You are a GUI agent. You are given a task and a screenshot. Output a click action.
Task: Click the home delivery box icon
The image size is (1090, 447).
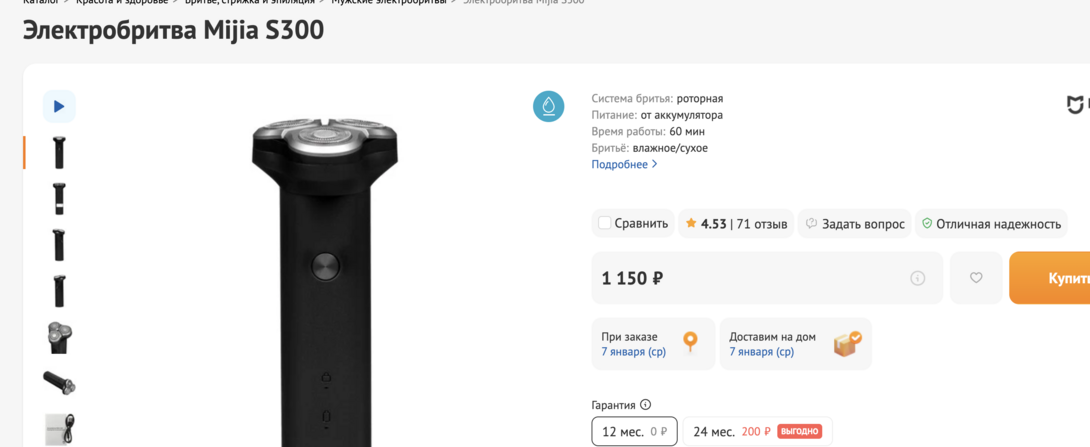(847, 343)
